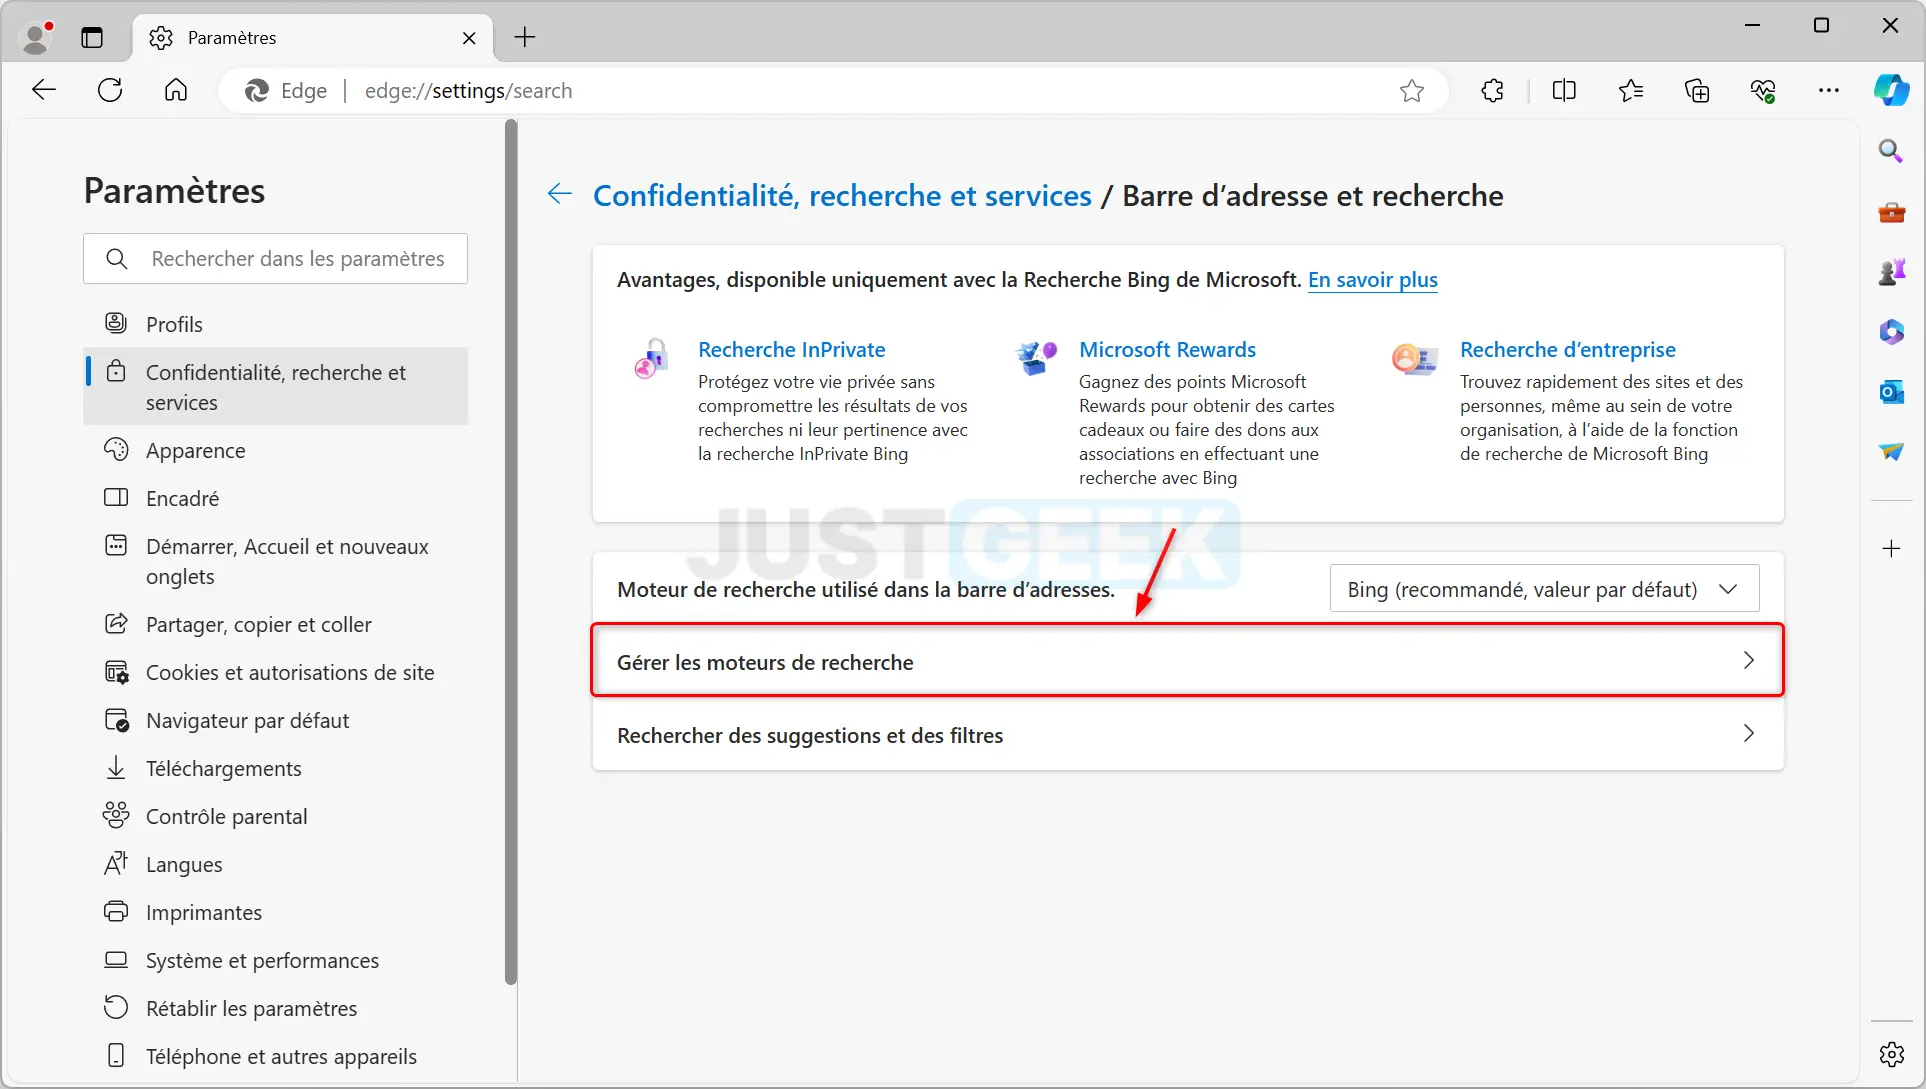Open the sidebar Games chess icon
1926x1089 pixels.
(1891, 272)
